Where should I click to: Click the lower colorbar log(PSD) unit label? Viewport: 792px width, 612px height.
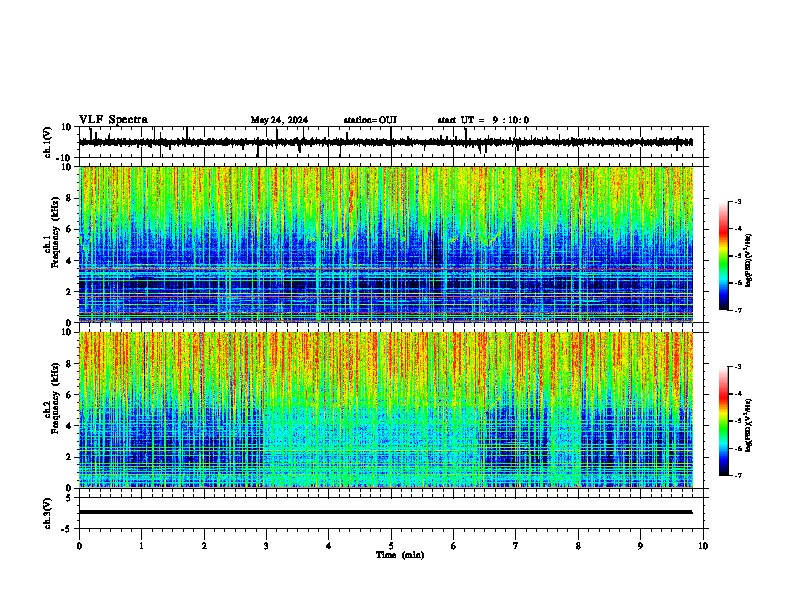coord(749,426)
